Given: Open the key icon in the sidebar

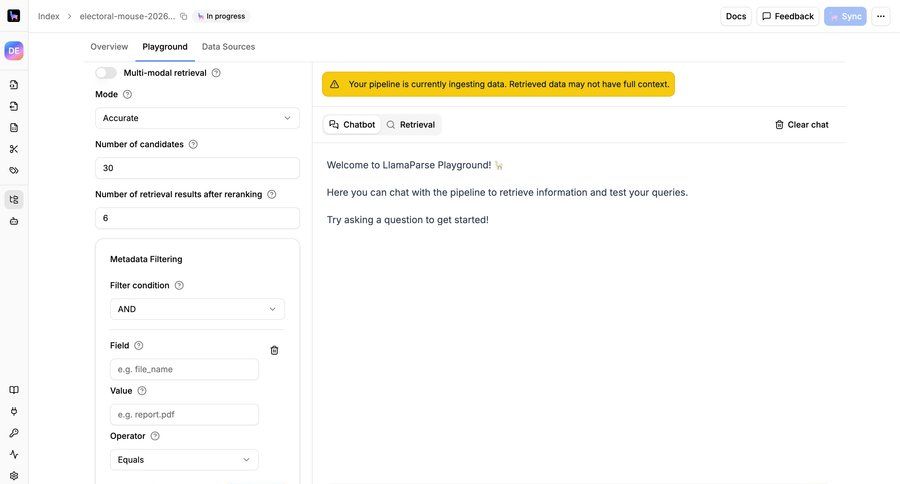Looking at the screenshot, I should click(x=14, y=433).
